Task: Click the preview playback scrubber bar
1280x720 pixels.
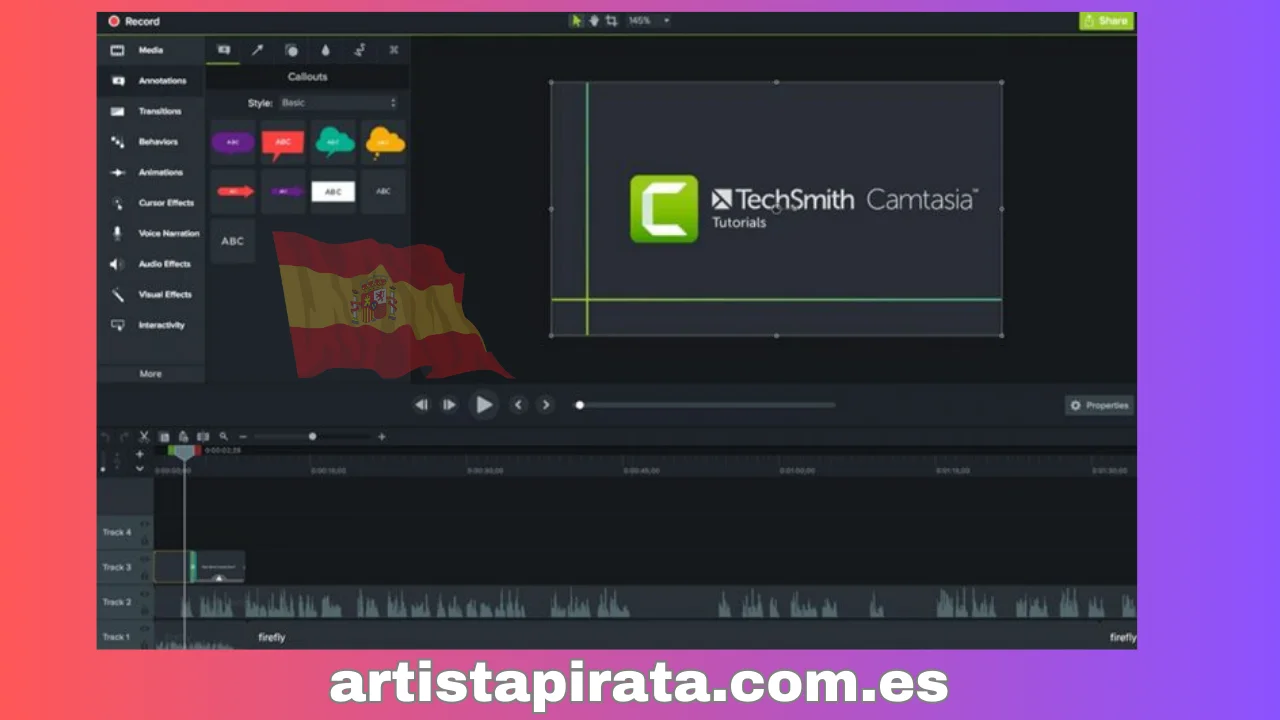Action: click(706, 405)
